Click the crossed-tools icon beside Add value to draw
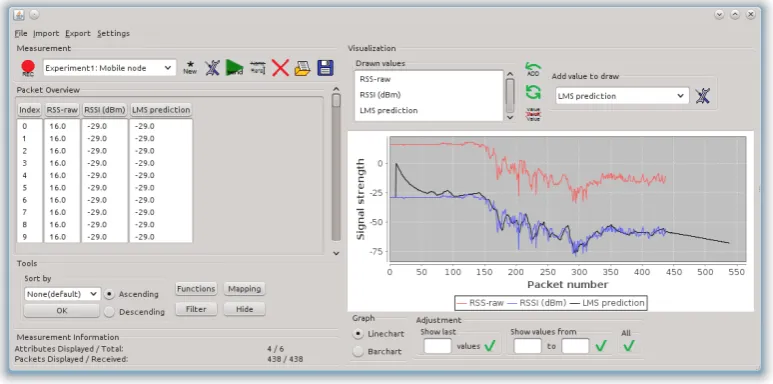773x384 pixels. coord(703,96)
